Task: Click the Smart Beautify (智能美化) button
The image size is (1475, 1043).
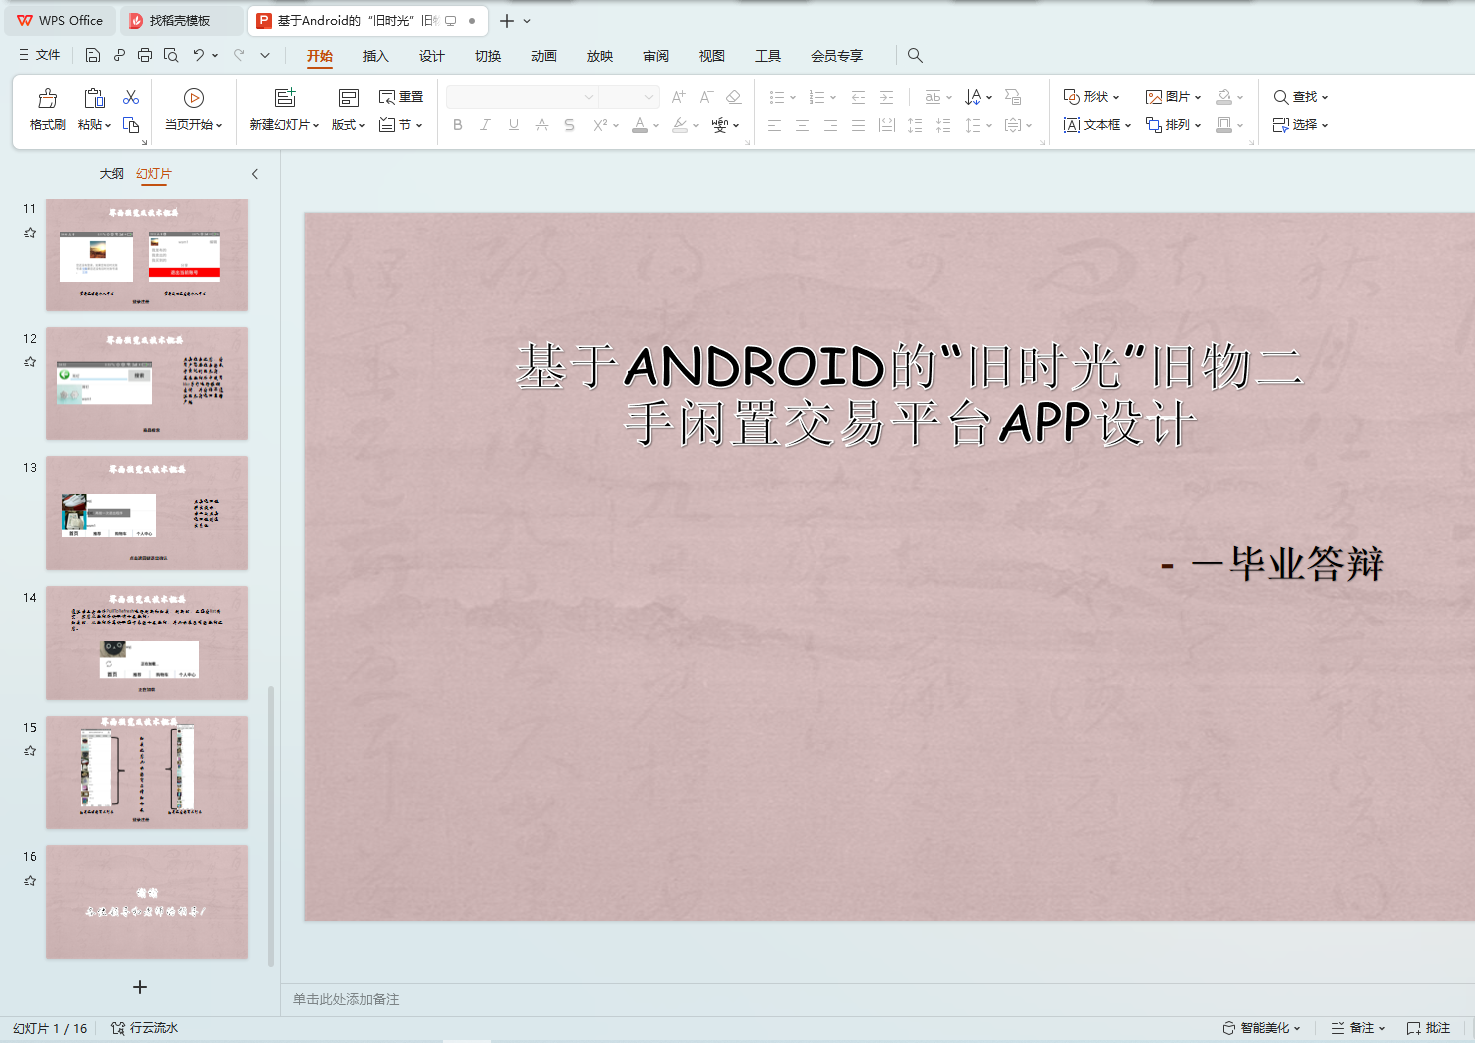Action: [1261, 1028]
